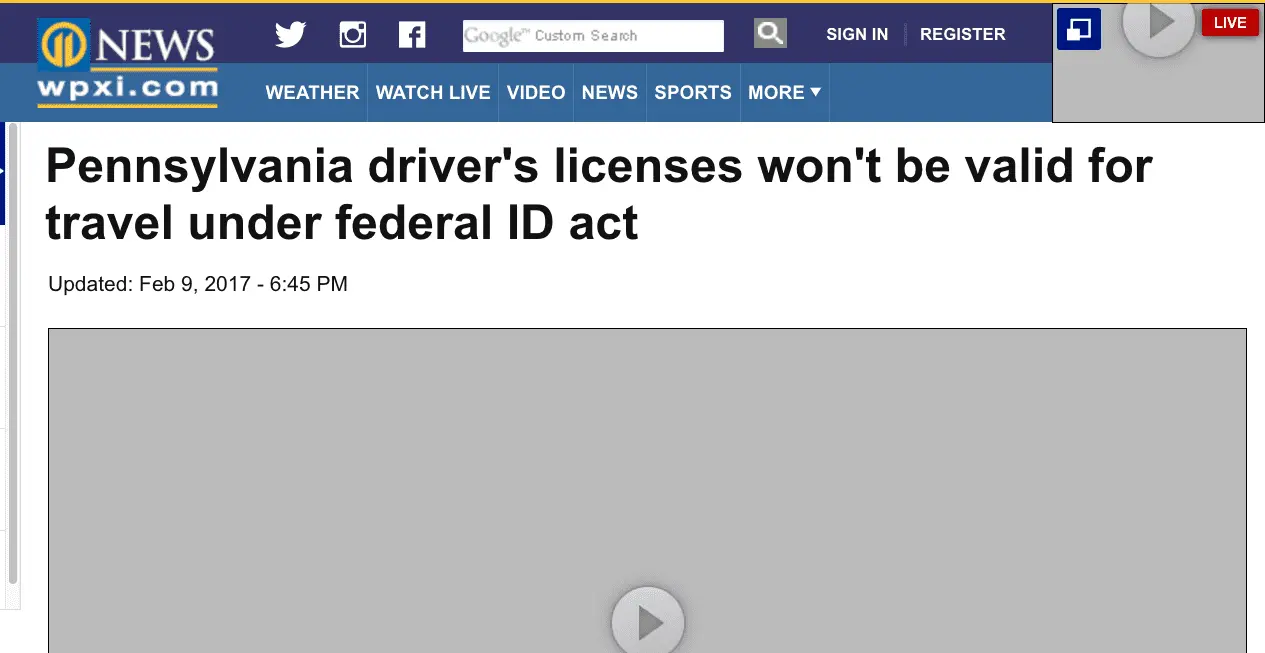The image size is (1265, 653).
Task: Click the REGISTER link
Action: click(963, 34)
